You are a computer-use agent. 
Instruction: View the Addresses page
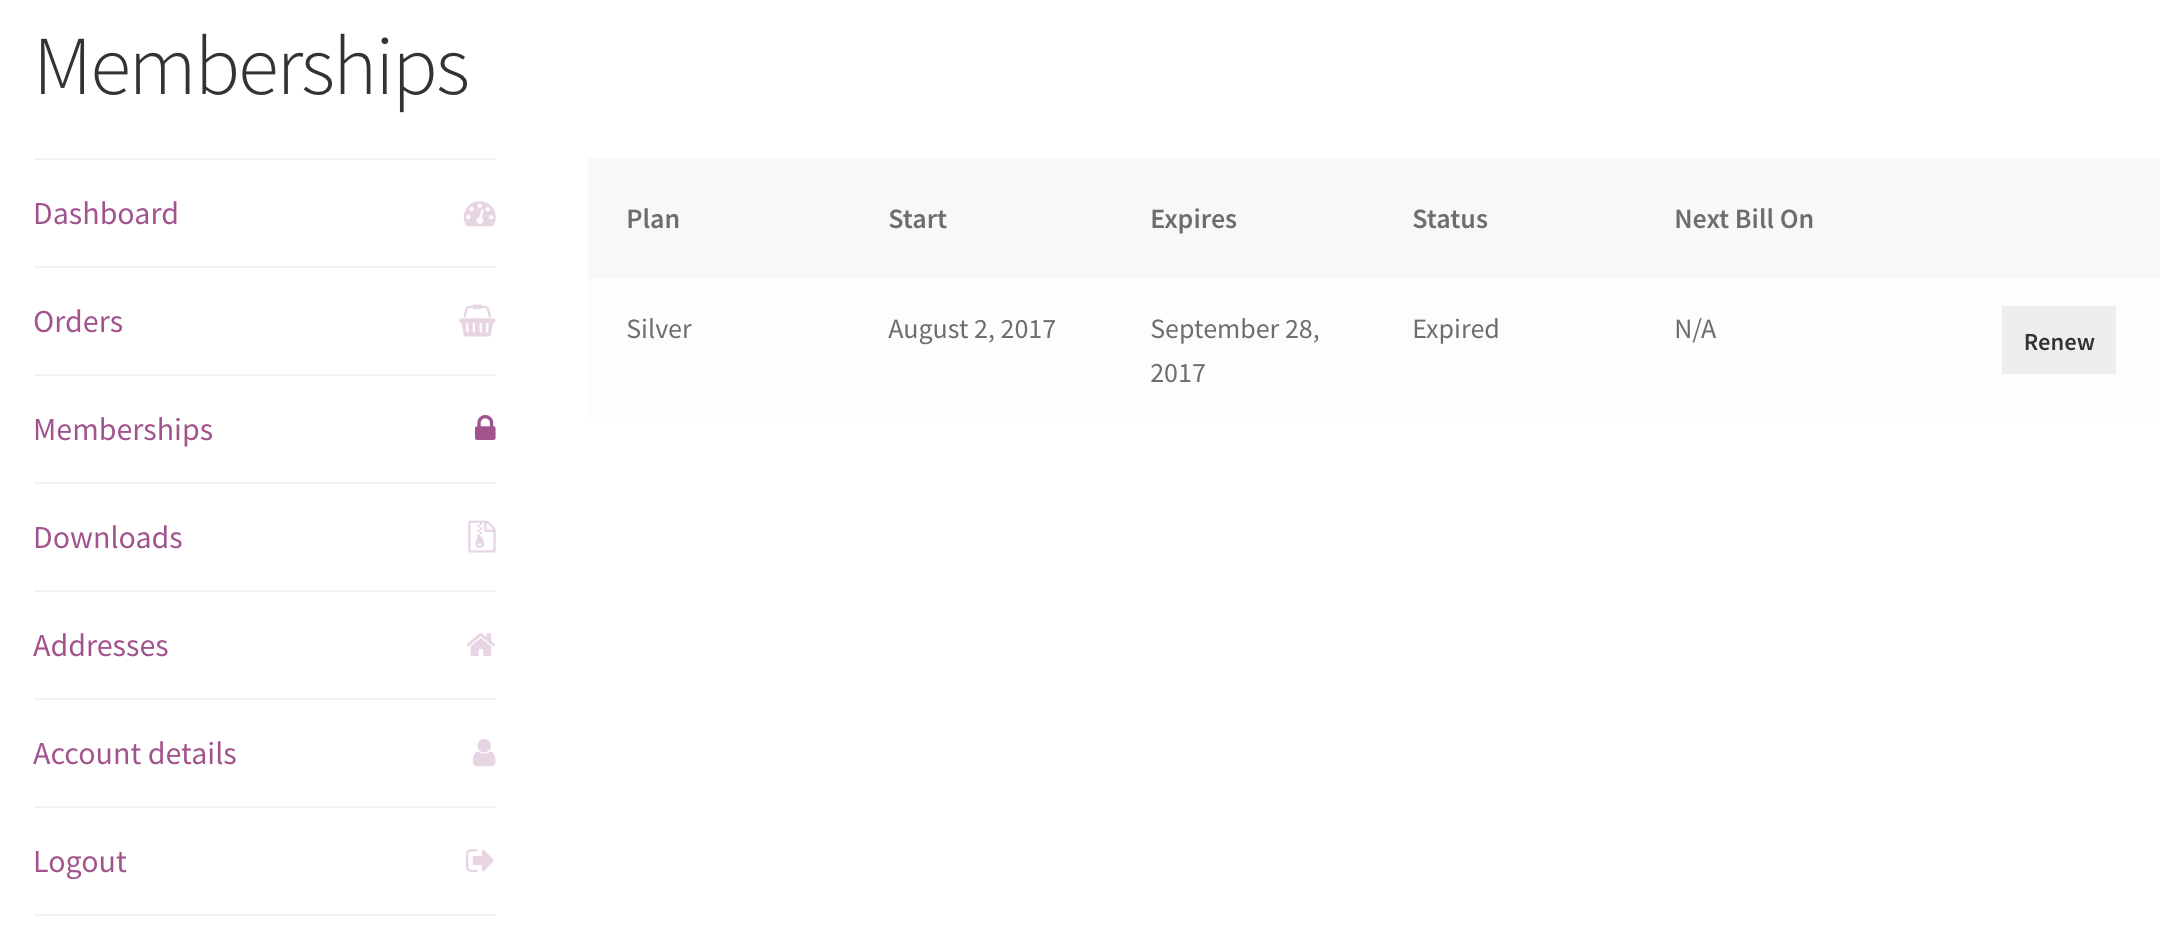[101, 646]
